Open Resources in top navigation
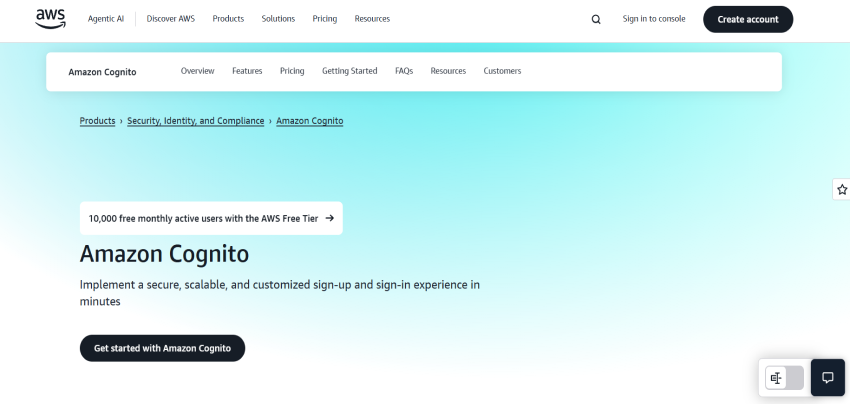 (372, 19)
